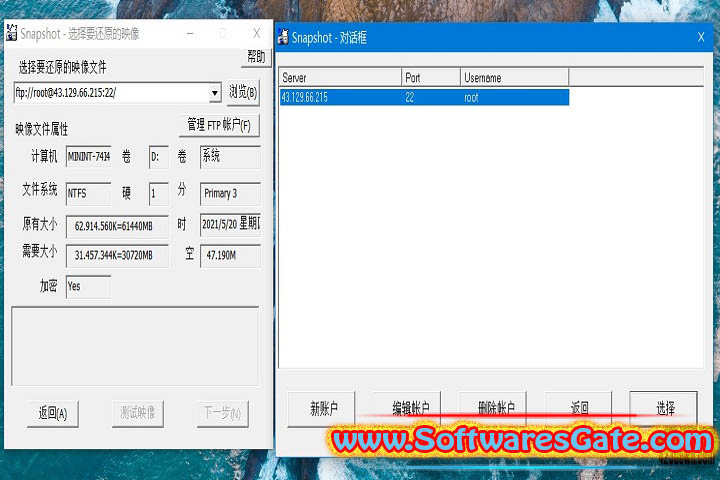This screenshot has height=480, width=720.
Task: Click the Username column header
Action: [x=514, y=77]
